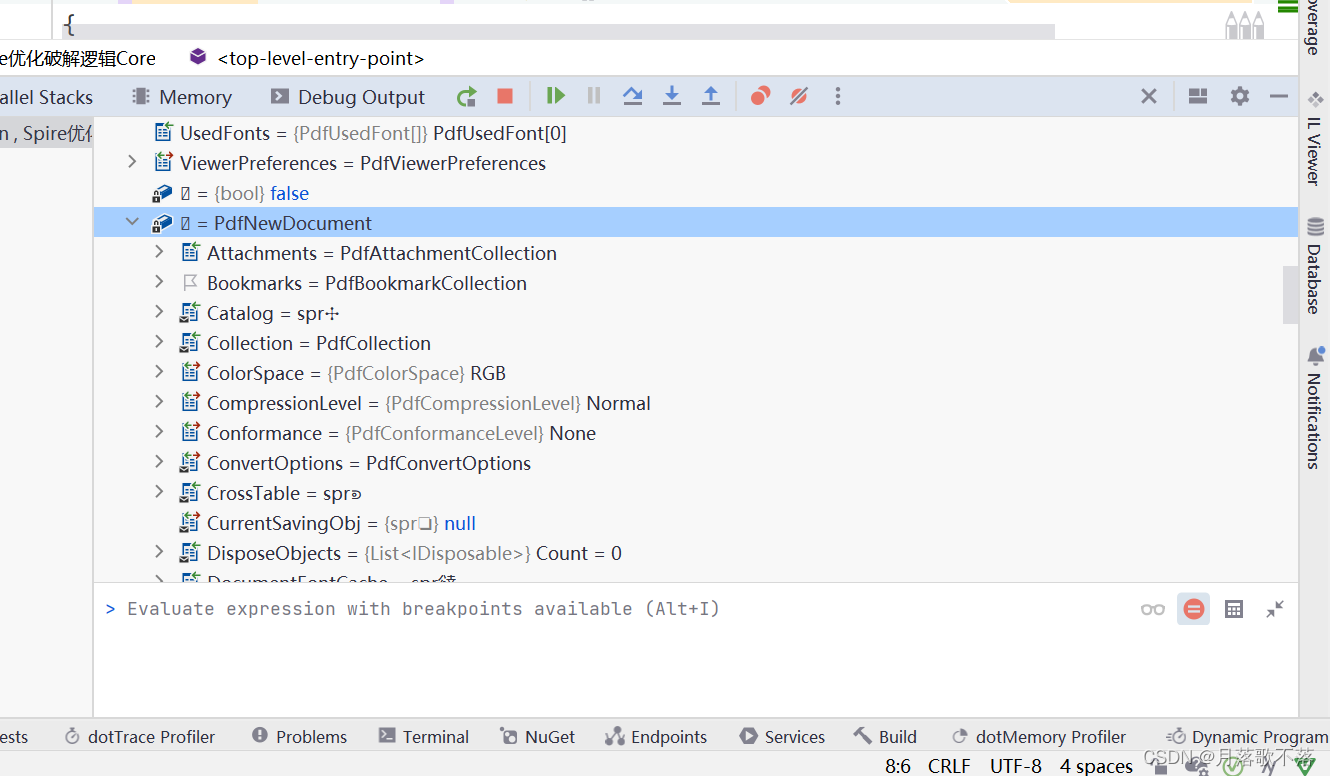Open the View Breakpoints dialog
The width and height of the screenshot is (1330, 776).
[x=761, y=96]
